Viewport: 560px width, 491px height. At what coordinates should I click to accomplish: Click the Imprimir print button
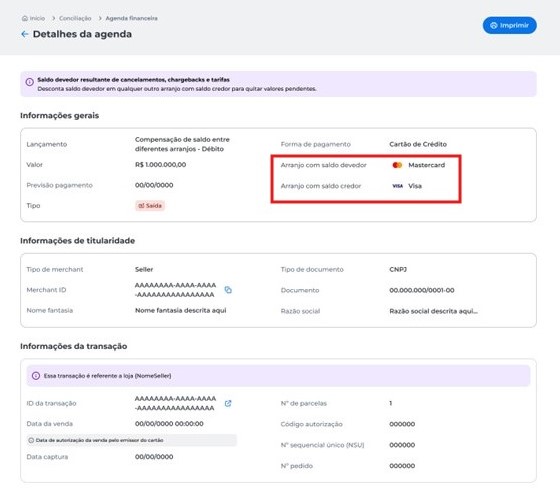[509, 25]
